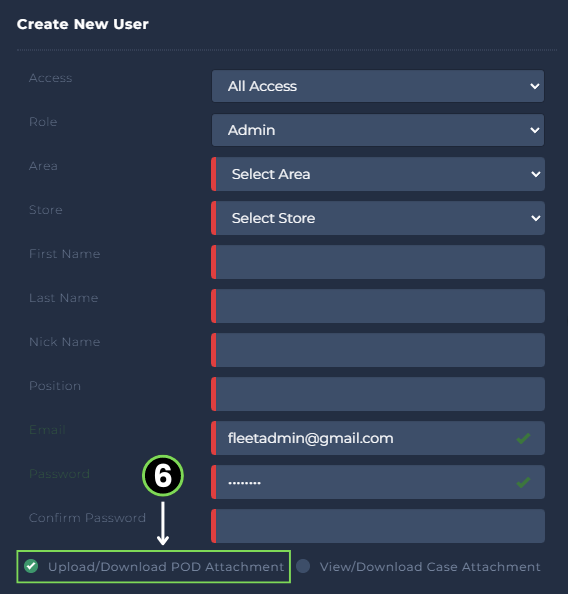Expand the Select Area dropdown
The width and height of the screenshot is (568, 594).
(378, 174)
